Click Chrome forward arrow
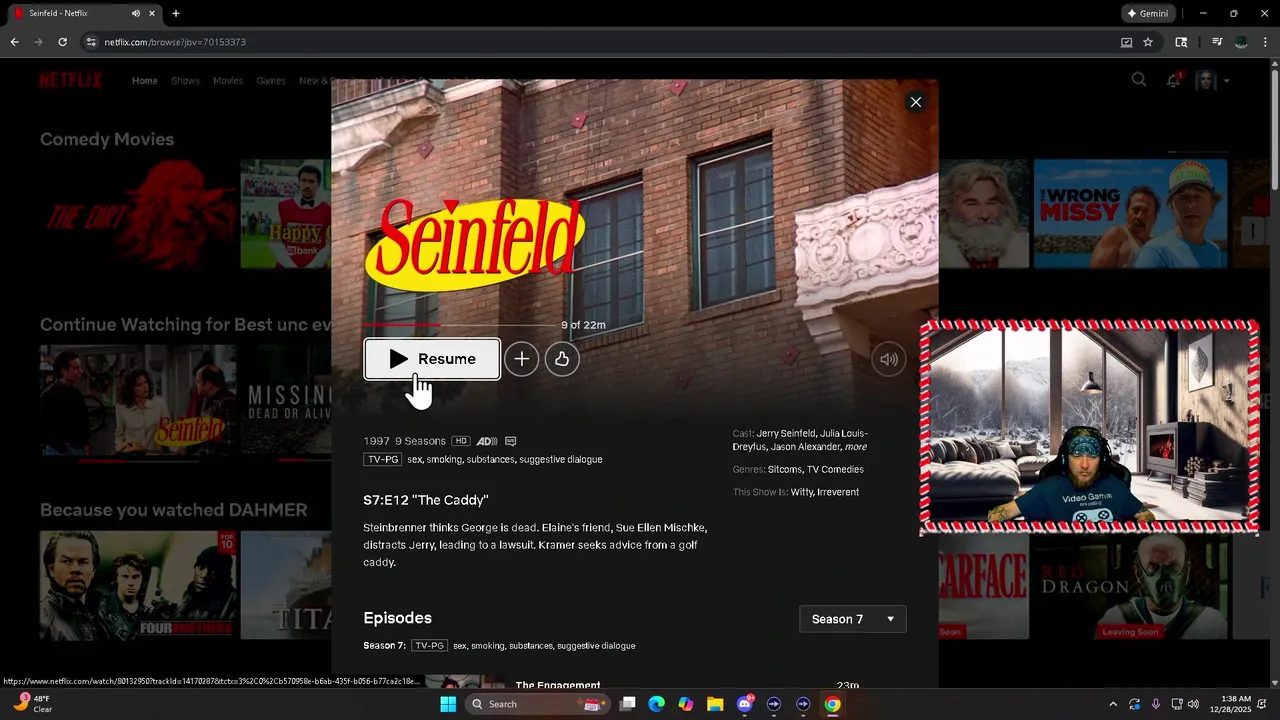Image resolution: width=1280 pixels, height=720 pixels. [38, 42]
